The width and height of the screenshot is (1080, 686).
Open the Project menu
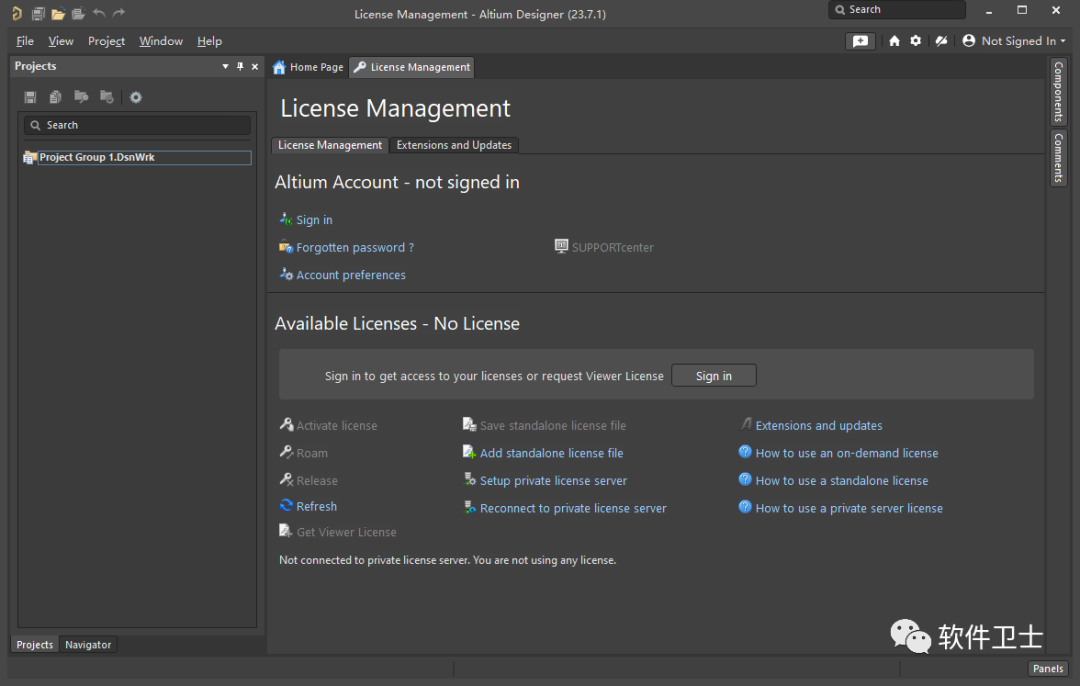click(106, 41)
